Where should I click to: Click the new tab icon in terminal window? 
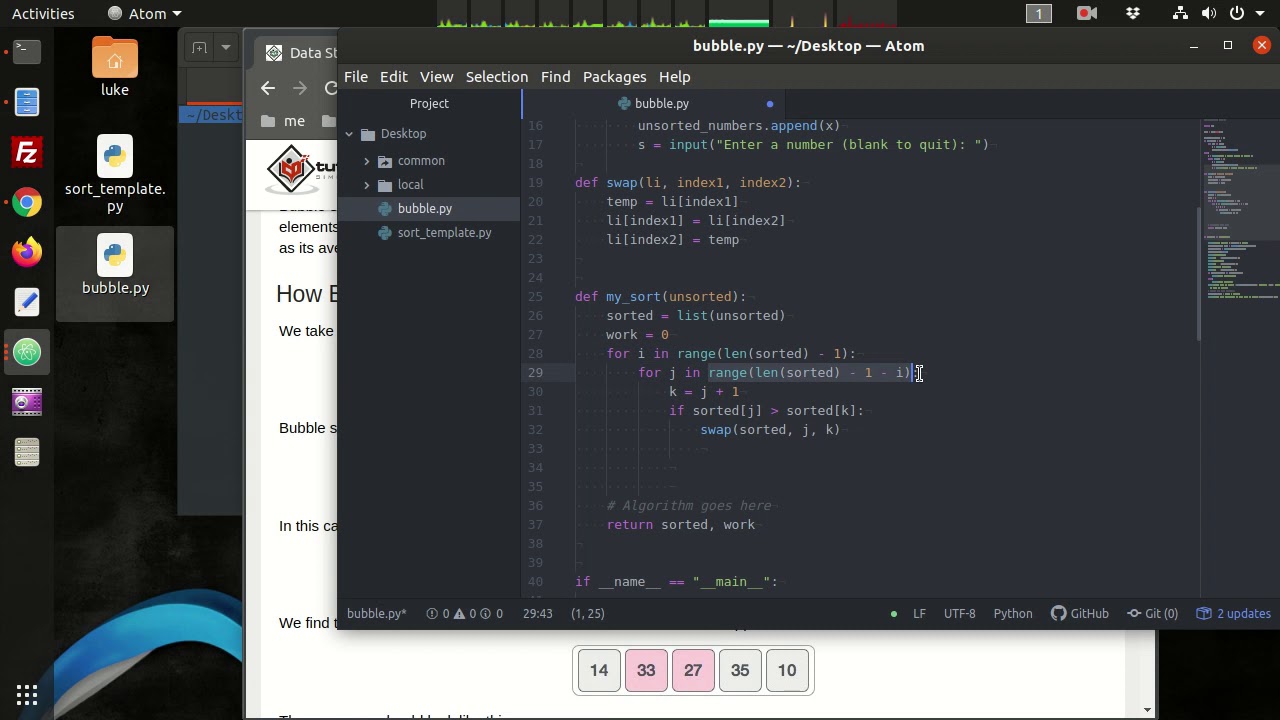click(200, 47)
